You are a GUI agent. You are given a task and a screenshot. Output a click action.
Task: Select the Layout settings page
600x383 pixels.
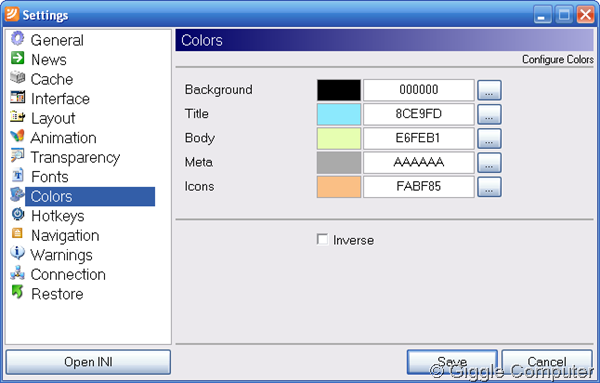pos(53,118)
